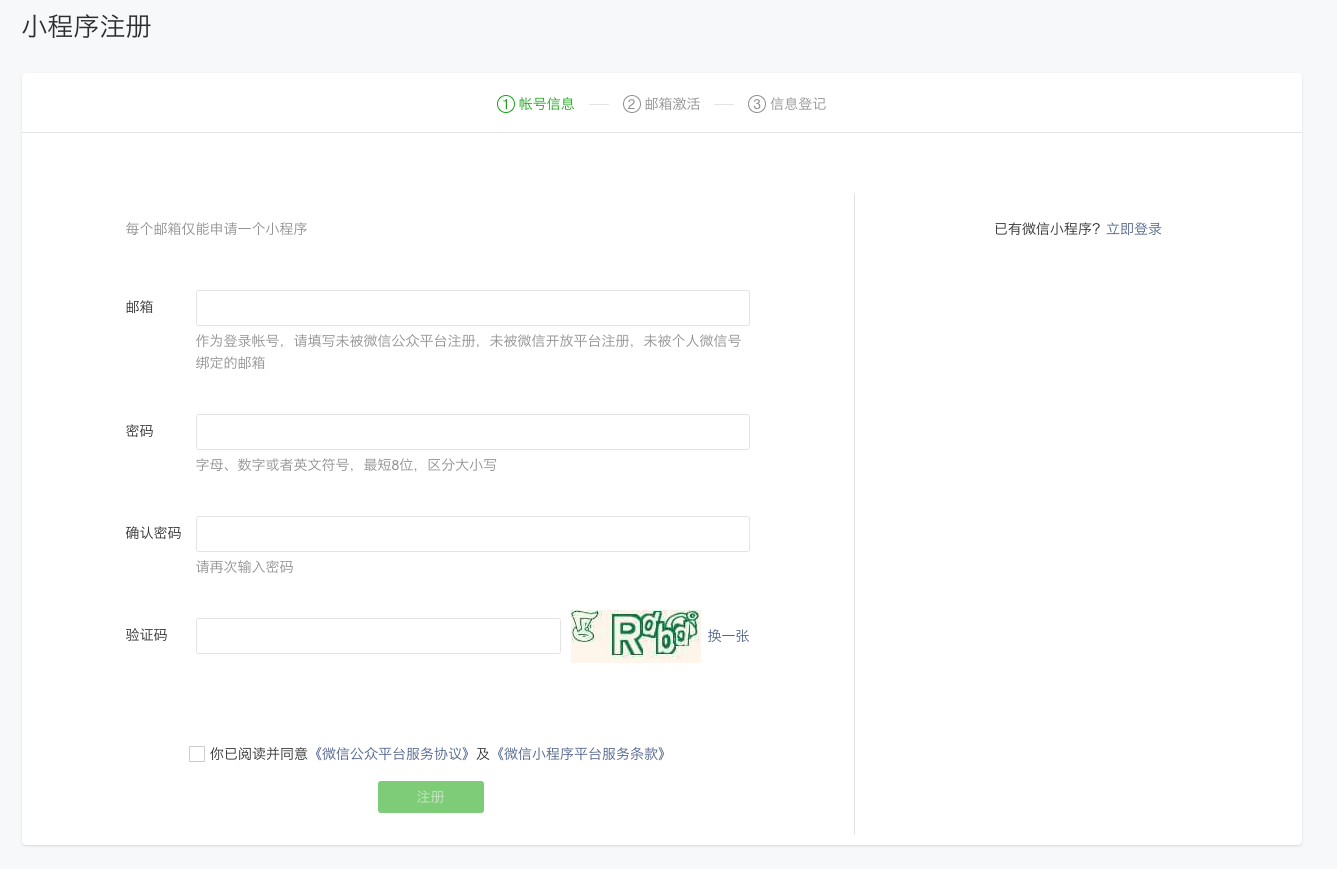This screenshot has height=869, width=1337.
Task: Click the captcha image to refresh it
Action: [635, 635]
